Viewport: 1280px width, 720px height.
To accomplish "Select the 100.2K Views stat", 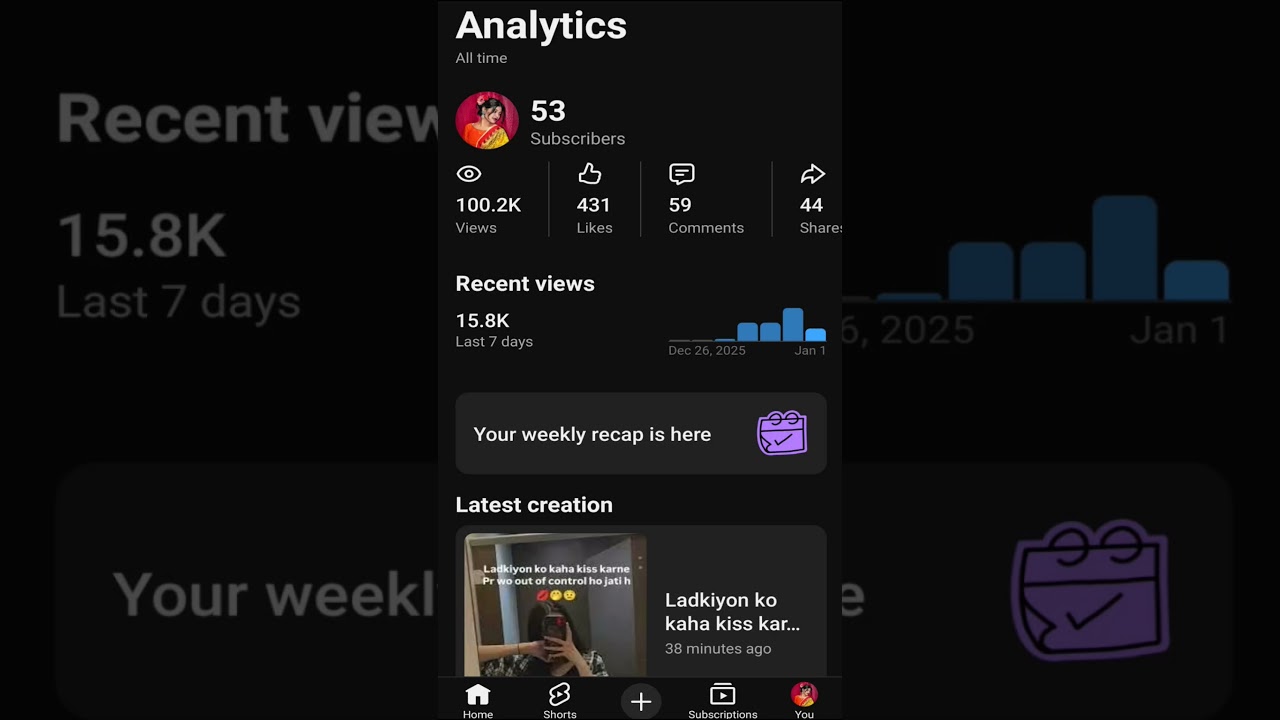I will click(x=488, y=215).
